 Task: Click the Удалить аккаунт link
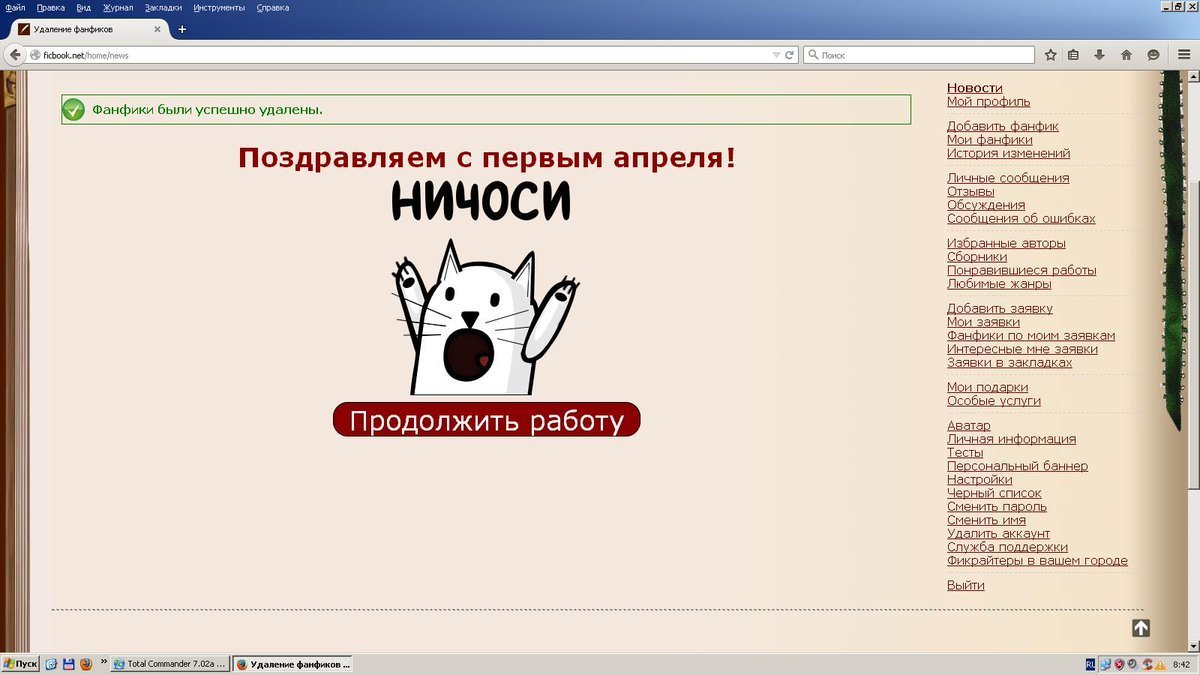(x=999, y=533)
